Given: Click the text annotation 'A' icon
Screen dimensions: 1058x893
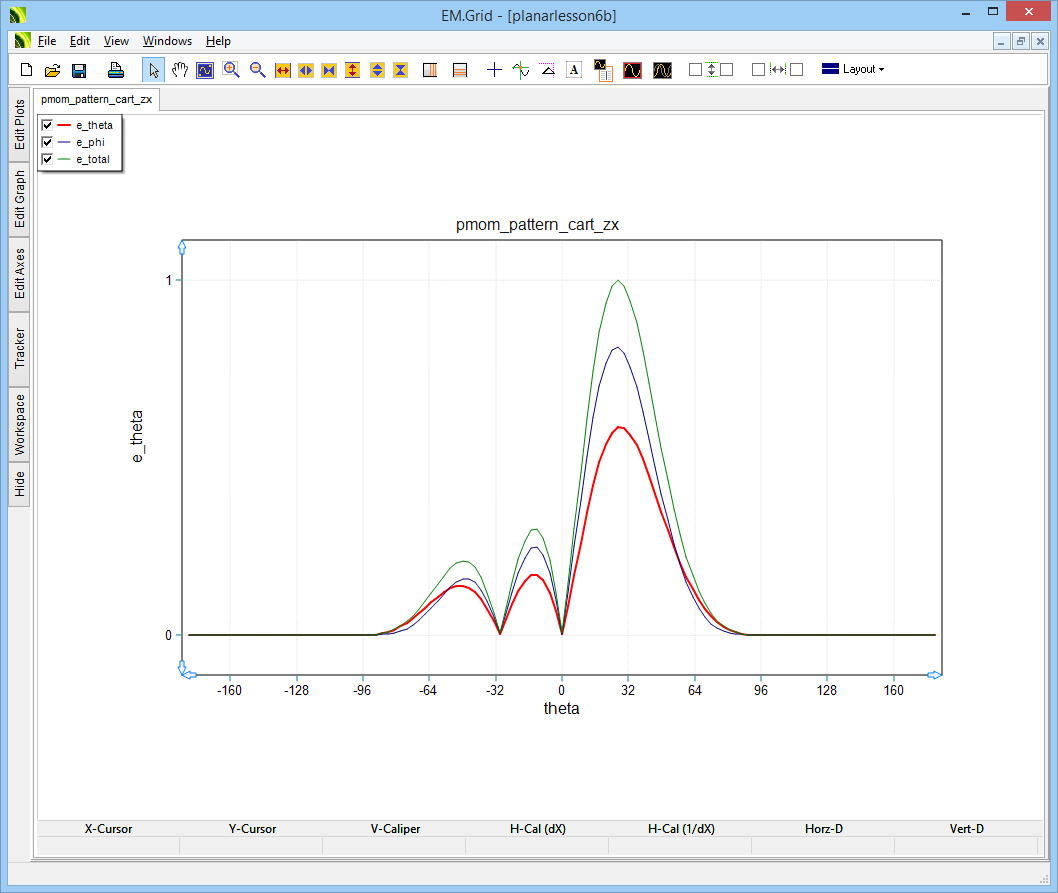Looking at the screenshot, I should click(574, 70).
